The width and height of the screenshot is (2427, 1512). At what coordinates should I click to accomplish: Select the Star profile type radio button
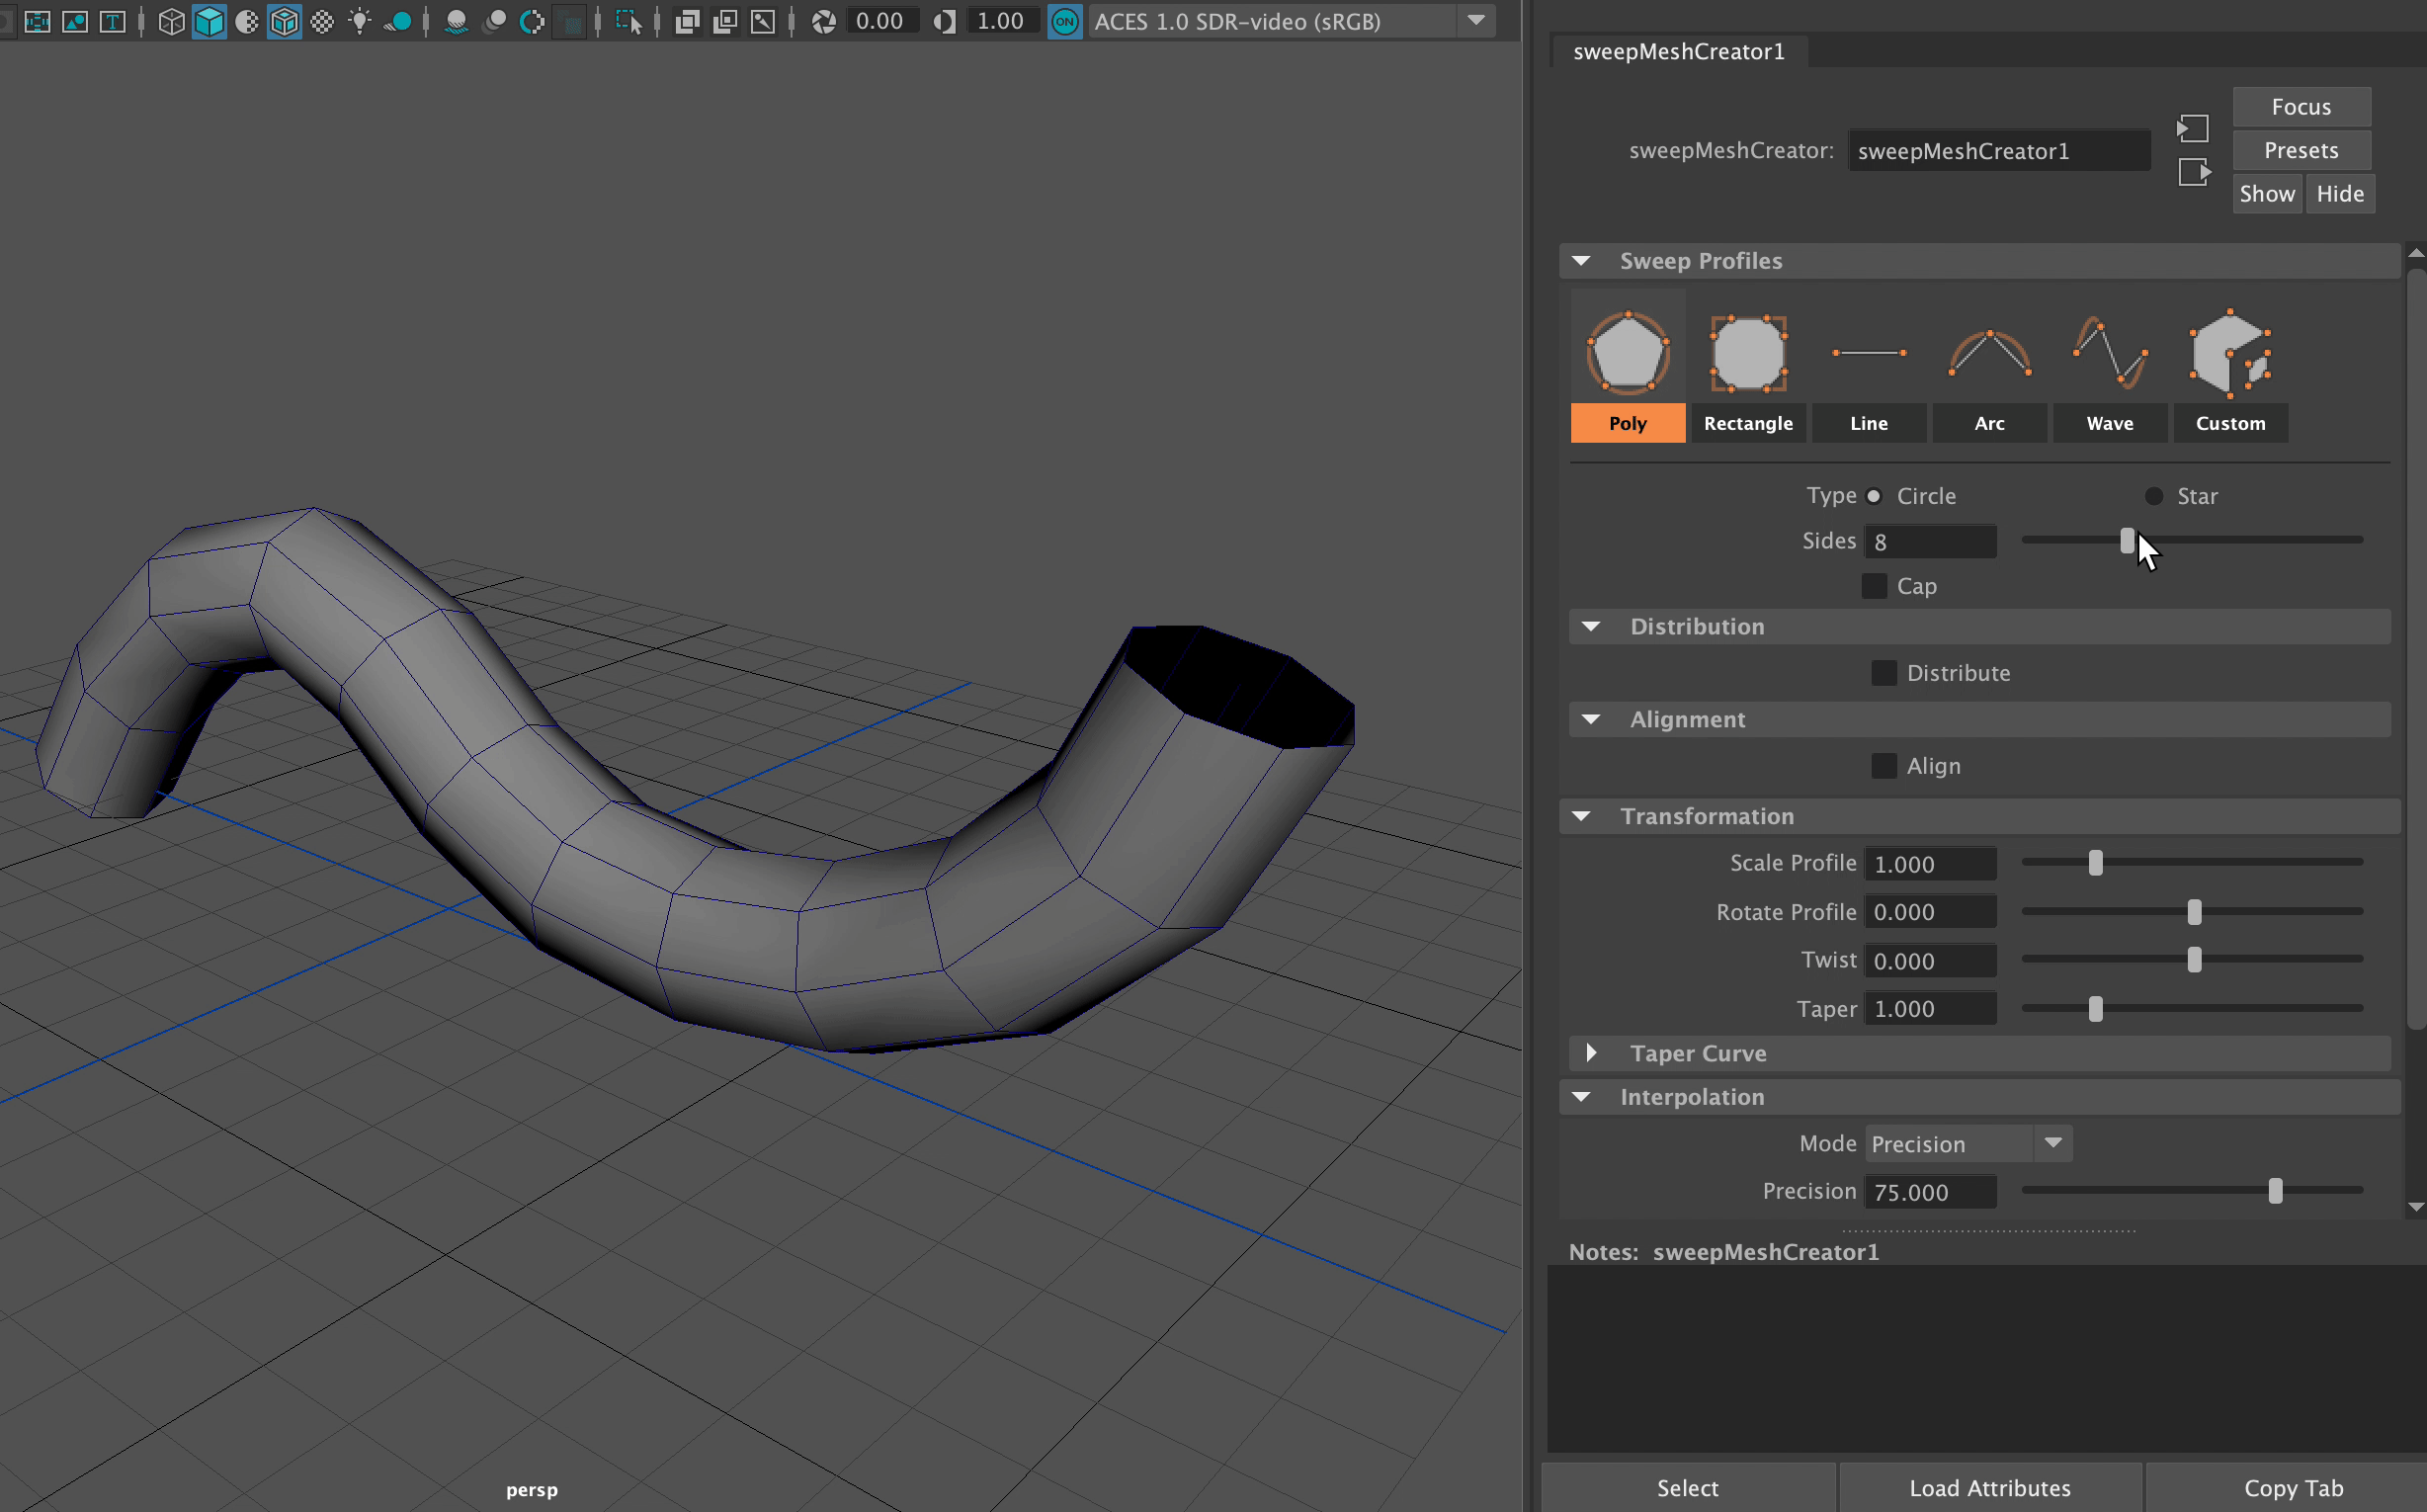(2153, 495)
